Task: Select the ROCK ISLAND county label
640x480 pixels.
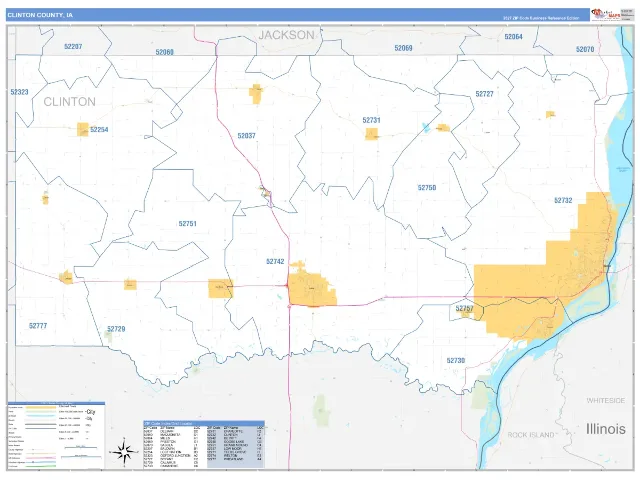Action: (531, 435)
